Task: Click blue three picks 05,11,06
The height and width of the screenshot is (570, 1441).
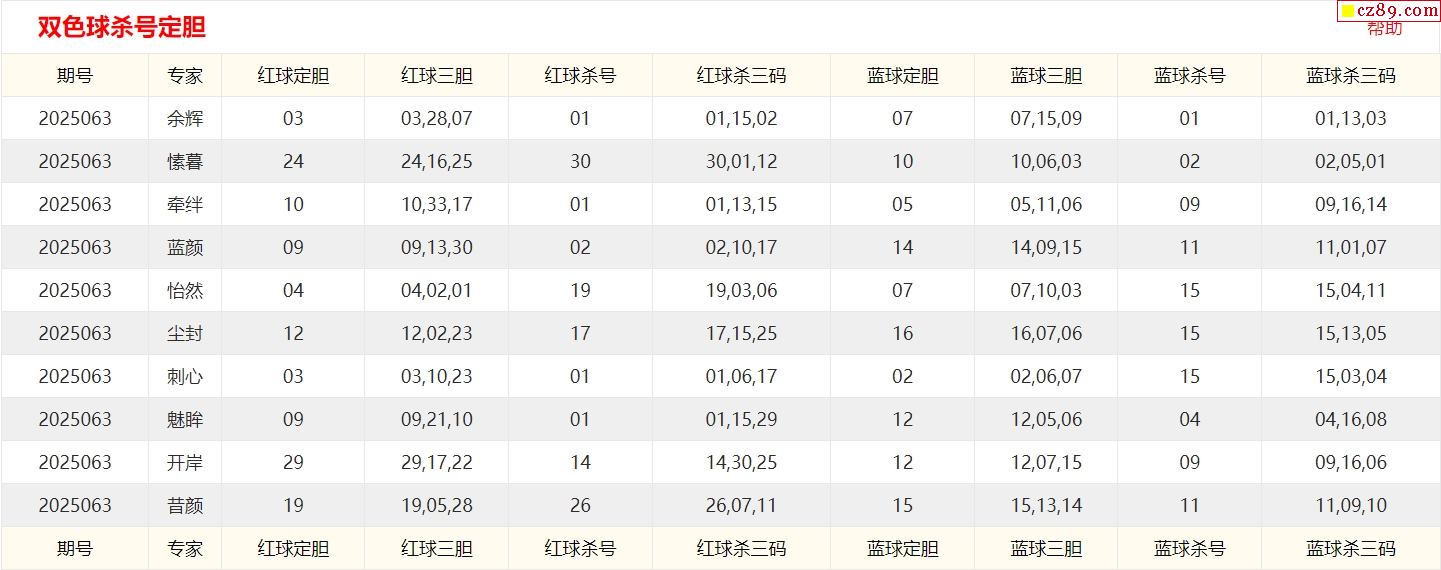Action: [1046, 204]
